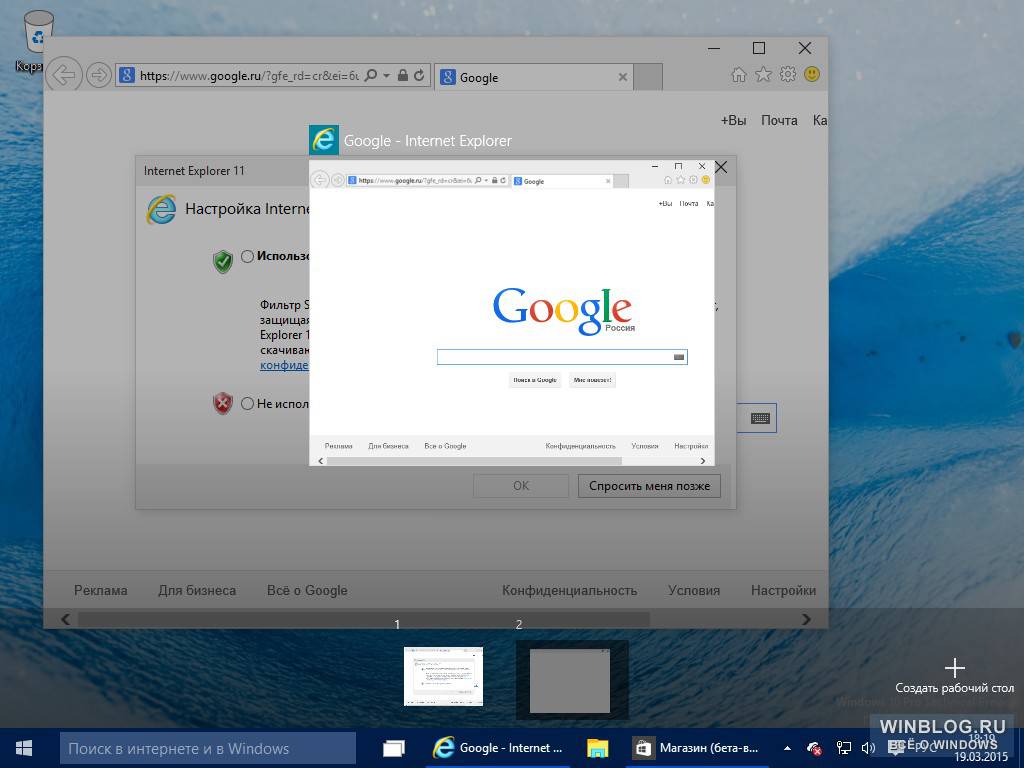Image resolution: width=1024 pixels, height=768 pixels.
Task: Click the red shield icon in setup dialog
Action: (x=223, y=404)
